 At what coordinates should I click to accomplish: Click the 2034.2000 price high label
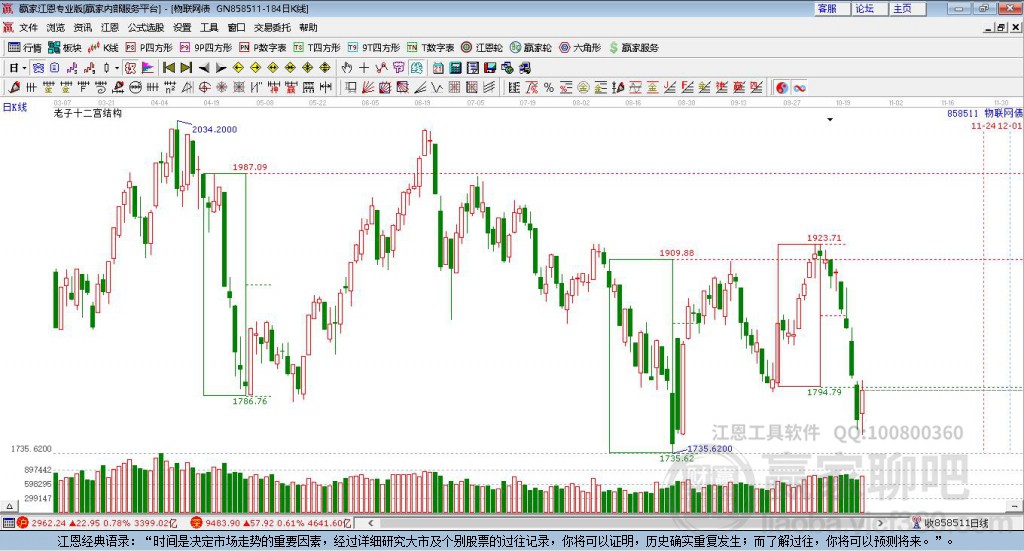214,129
